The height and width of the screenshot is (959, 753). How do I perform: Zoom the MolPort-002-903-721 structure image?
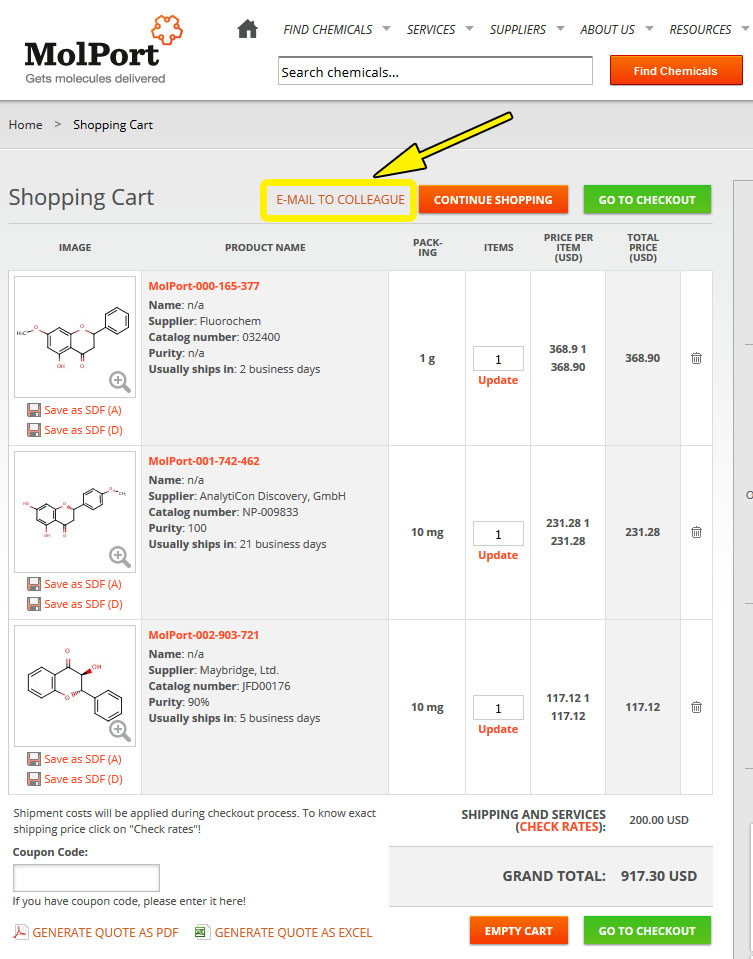click(x=119, y=730)
